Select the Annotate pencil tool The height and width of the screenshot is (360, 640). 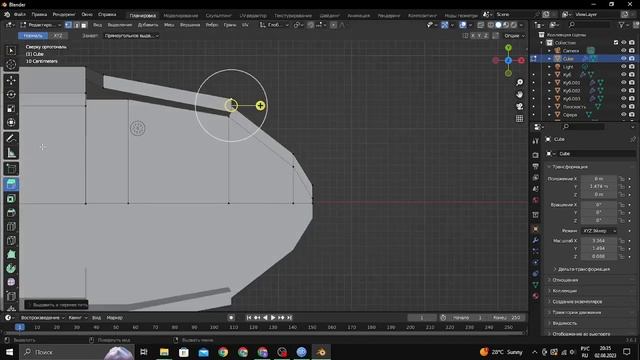click(11, 139)
